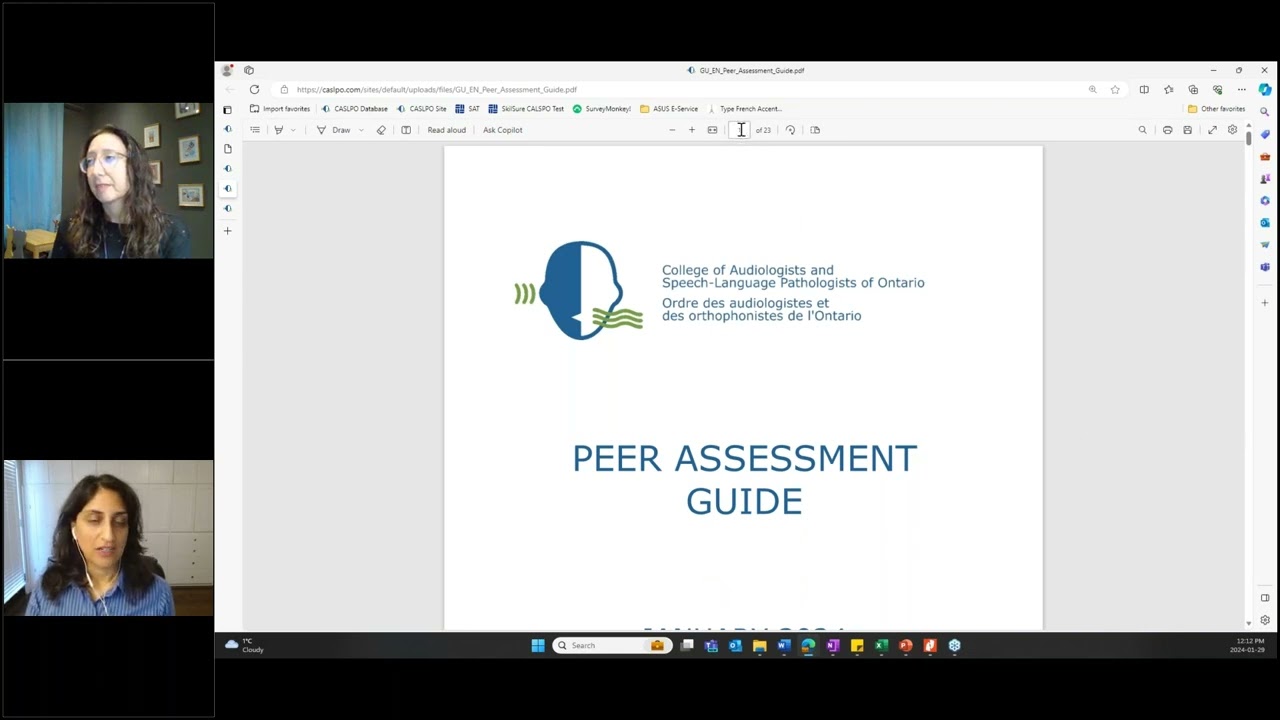
Task: Rotate the PDF page icon
Action: click(790, 130)
